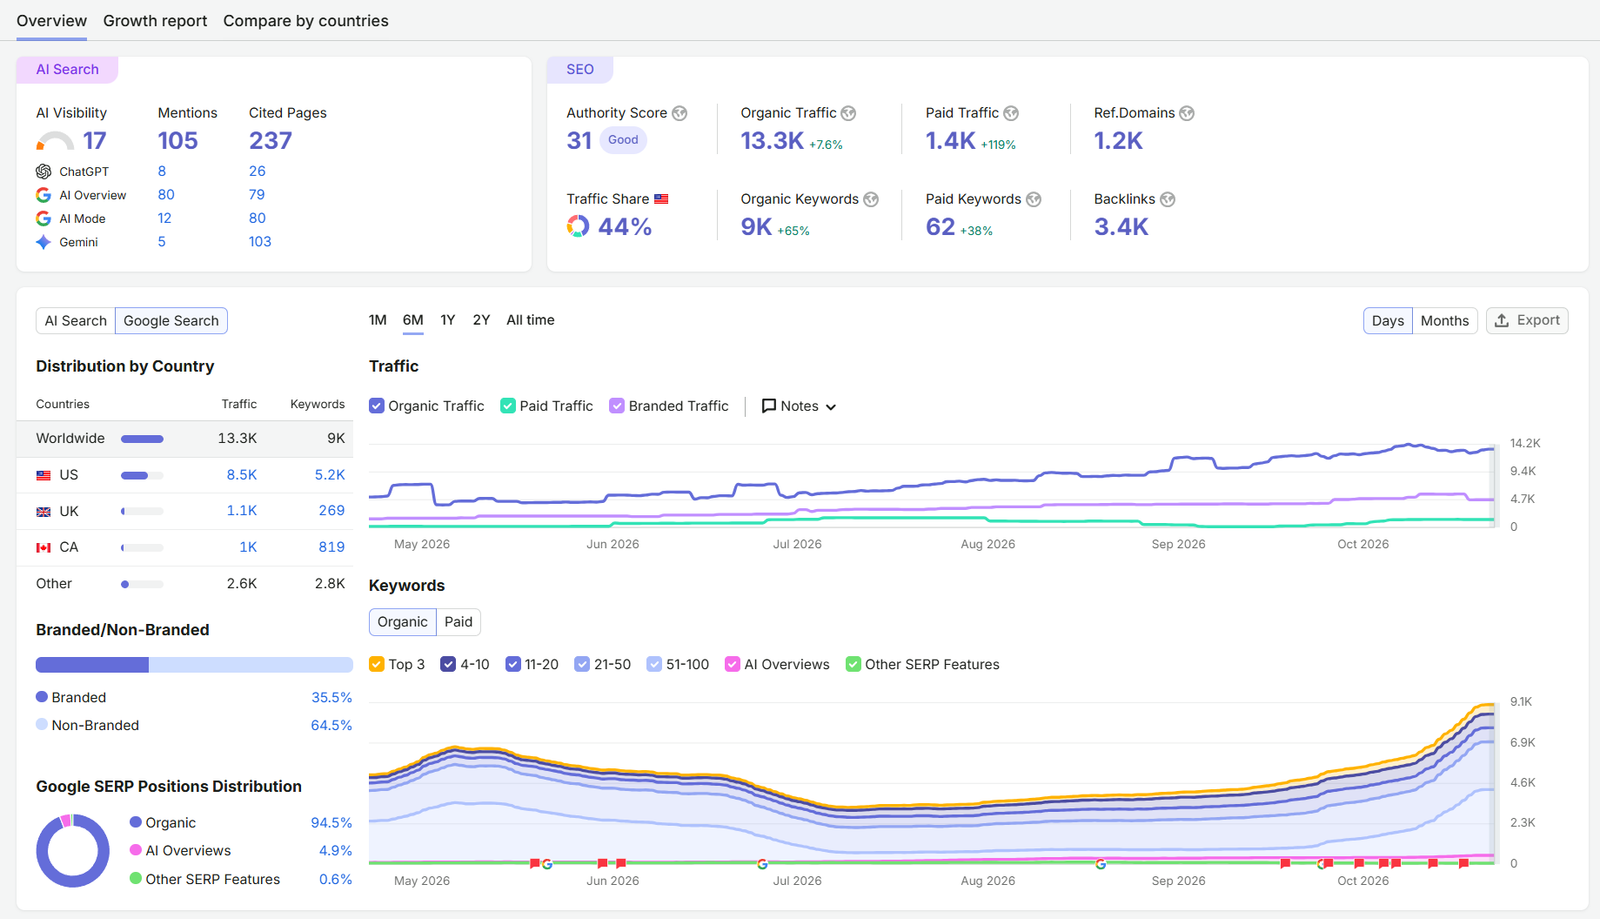Screen dimensions: 1600x919
Task: Uncheck the AI Overviews checkbox in the Keywords legend
Action: [x=733, y=664]
